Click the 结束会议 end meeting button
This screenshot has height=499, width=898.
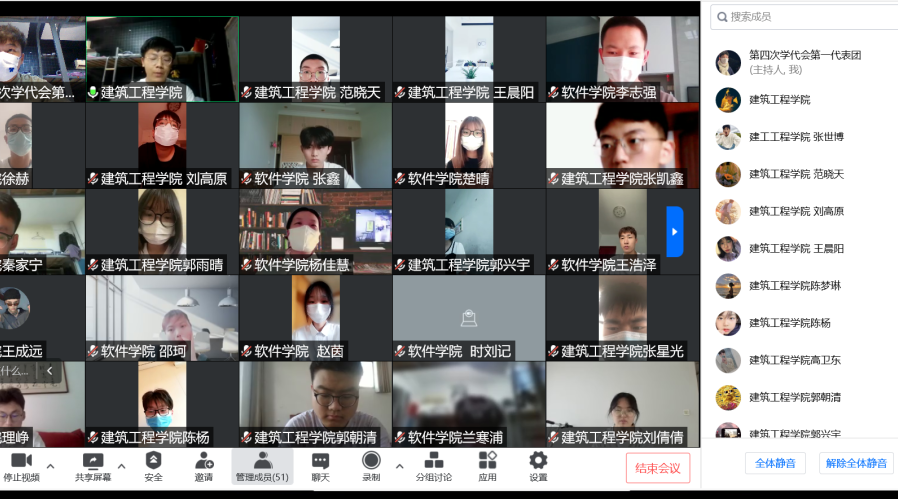657,468
